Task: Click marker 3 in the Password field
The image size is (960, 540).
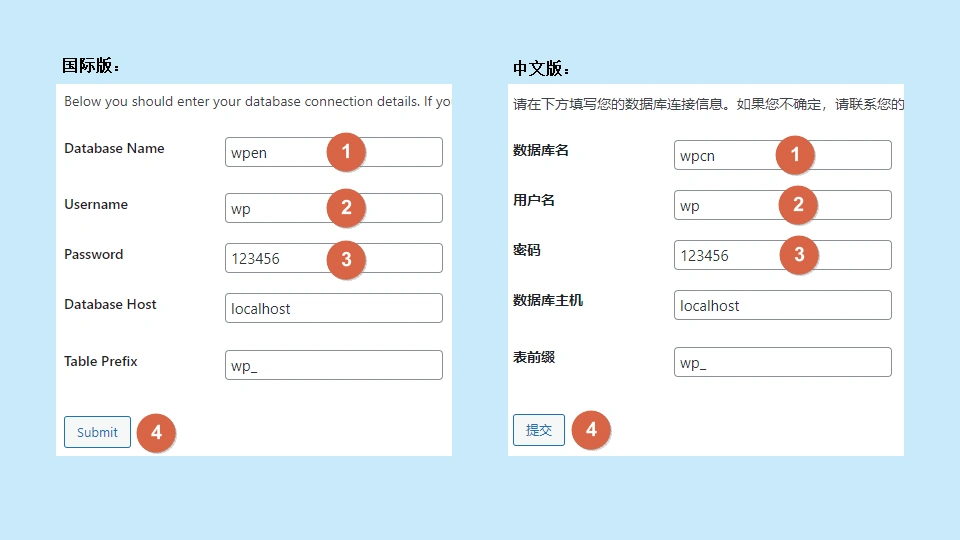Action: click(x=346, y=259)
